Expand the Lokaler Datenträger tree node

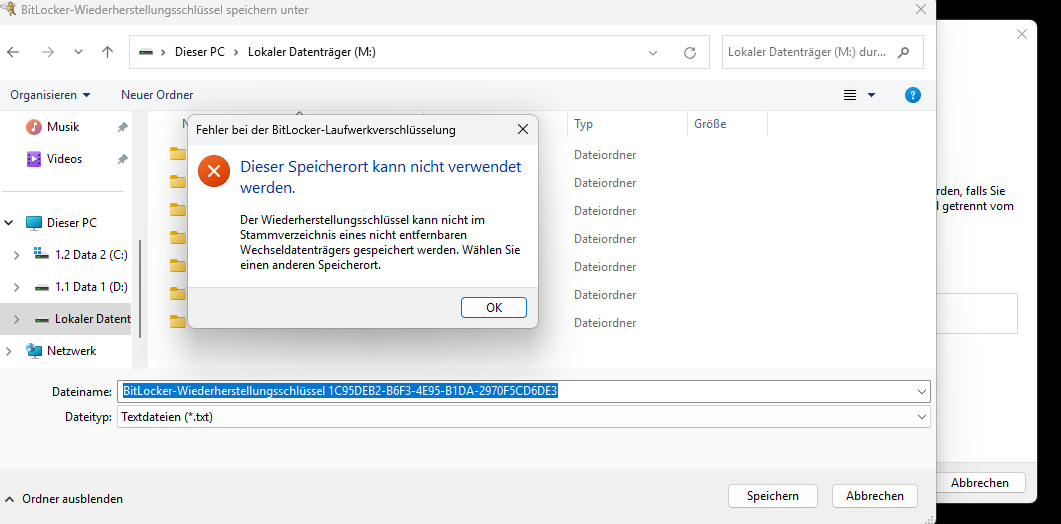click(x=17, y=319)
